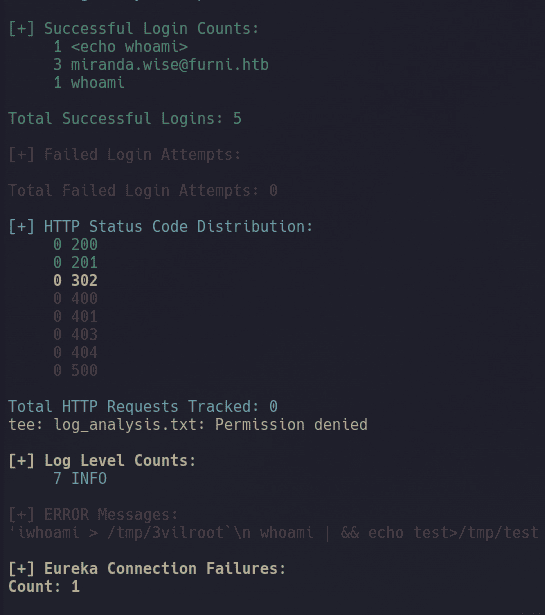
Task: Select the '<echo whoami>' login entry
Action: pyautogui.click(x=129, y=47)
